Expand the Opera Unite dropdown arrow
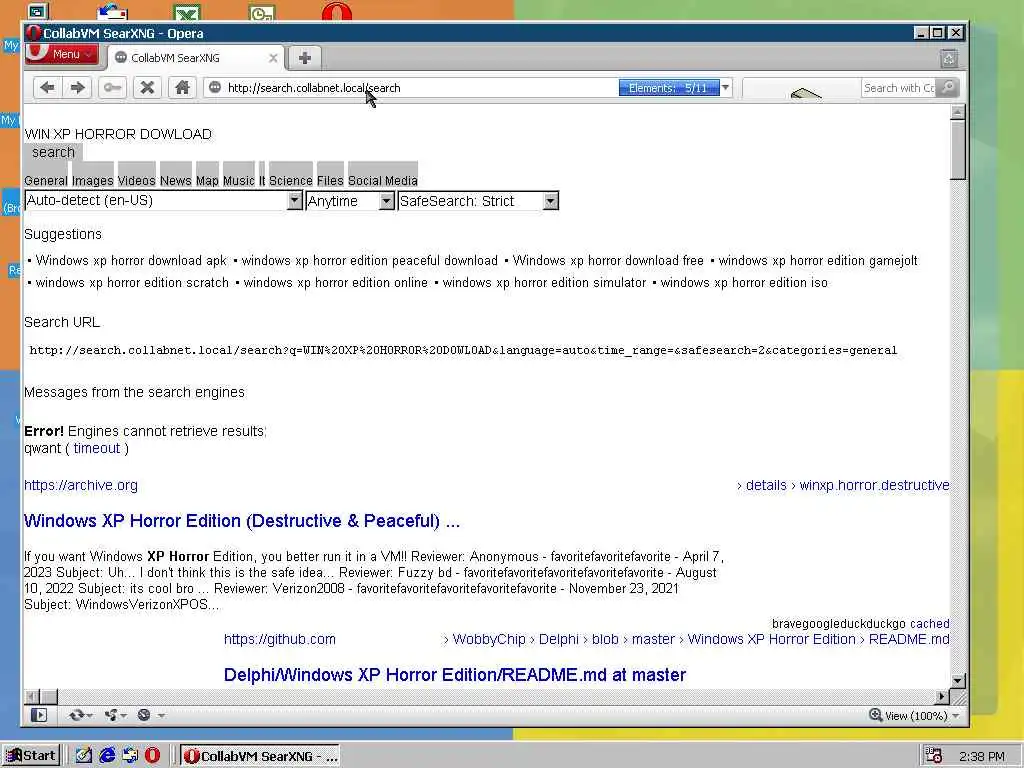The image size is (1024, 768). click(123, 716)
